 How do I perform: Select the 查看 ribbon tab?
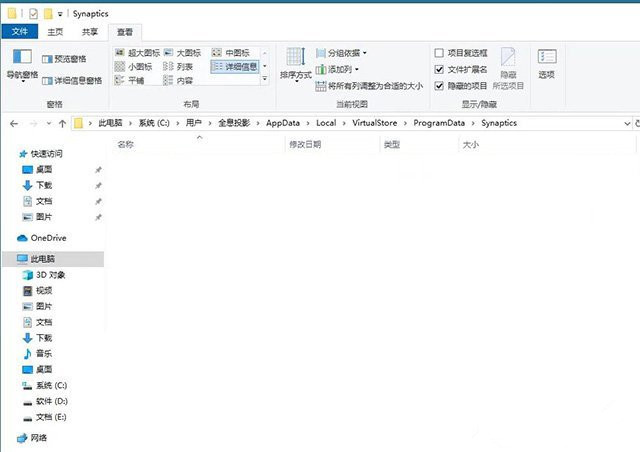tap(125, 32)
